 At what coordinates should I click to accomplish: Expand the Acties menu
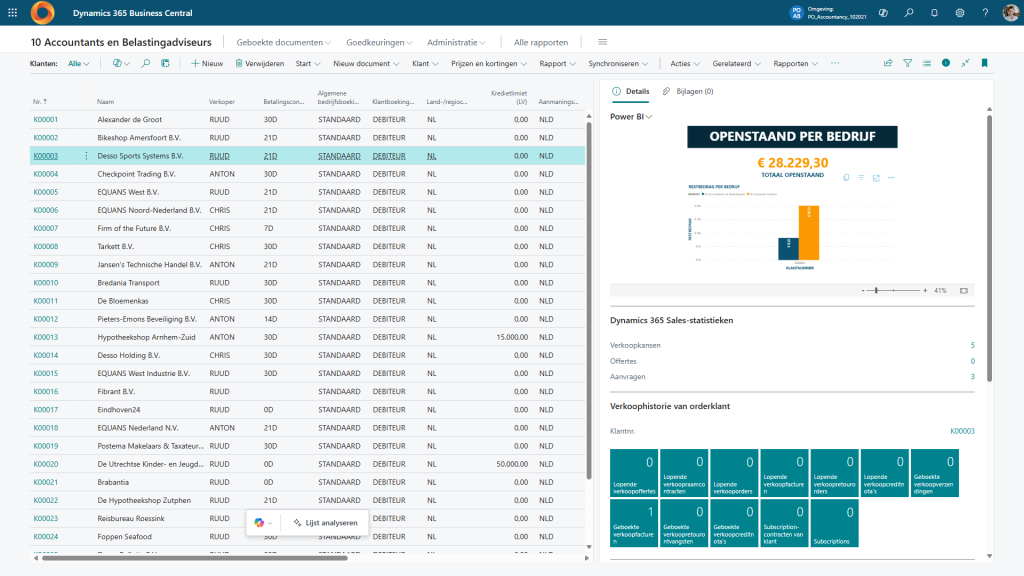click(x=684, y=63)
